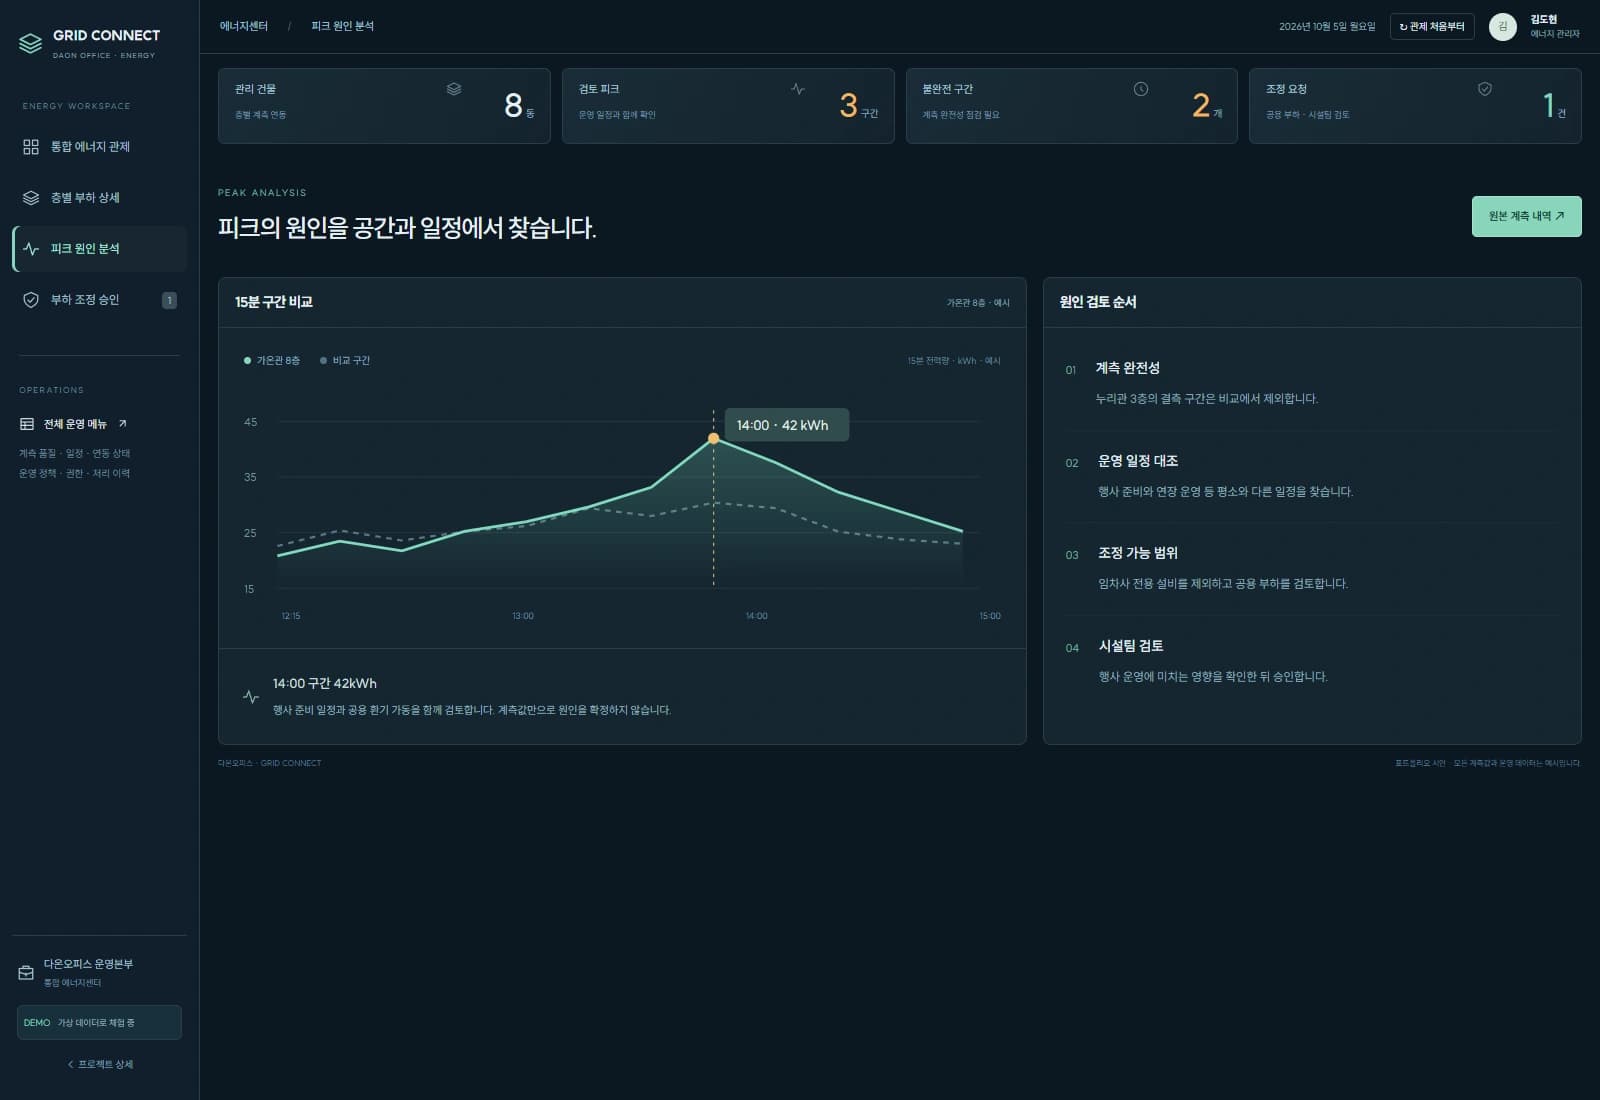Click the pulse icon on 검토 피크 card
Screen dimensions: 1600x1100
(797, 89)
